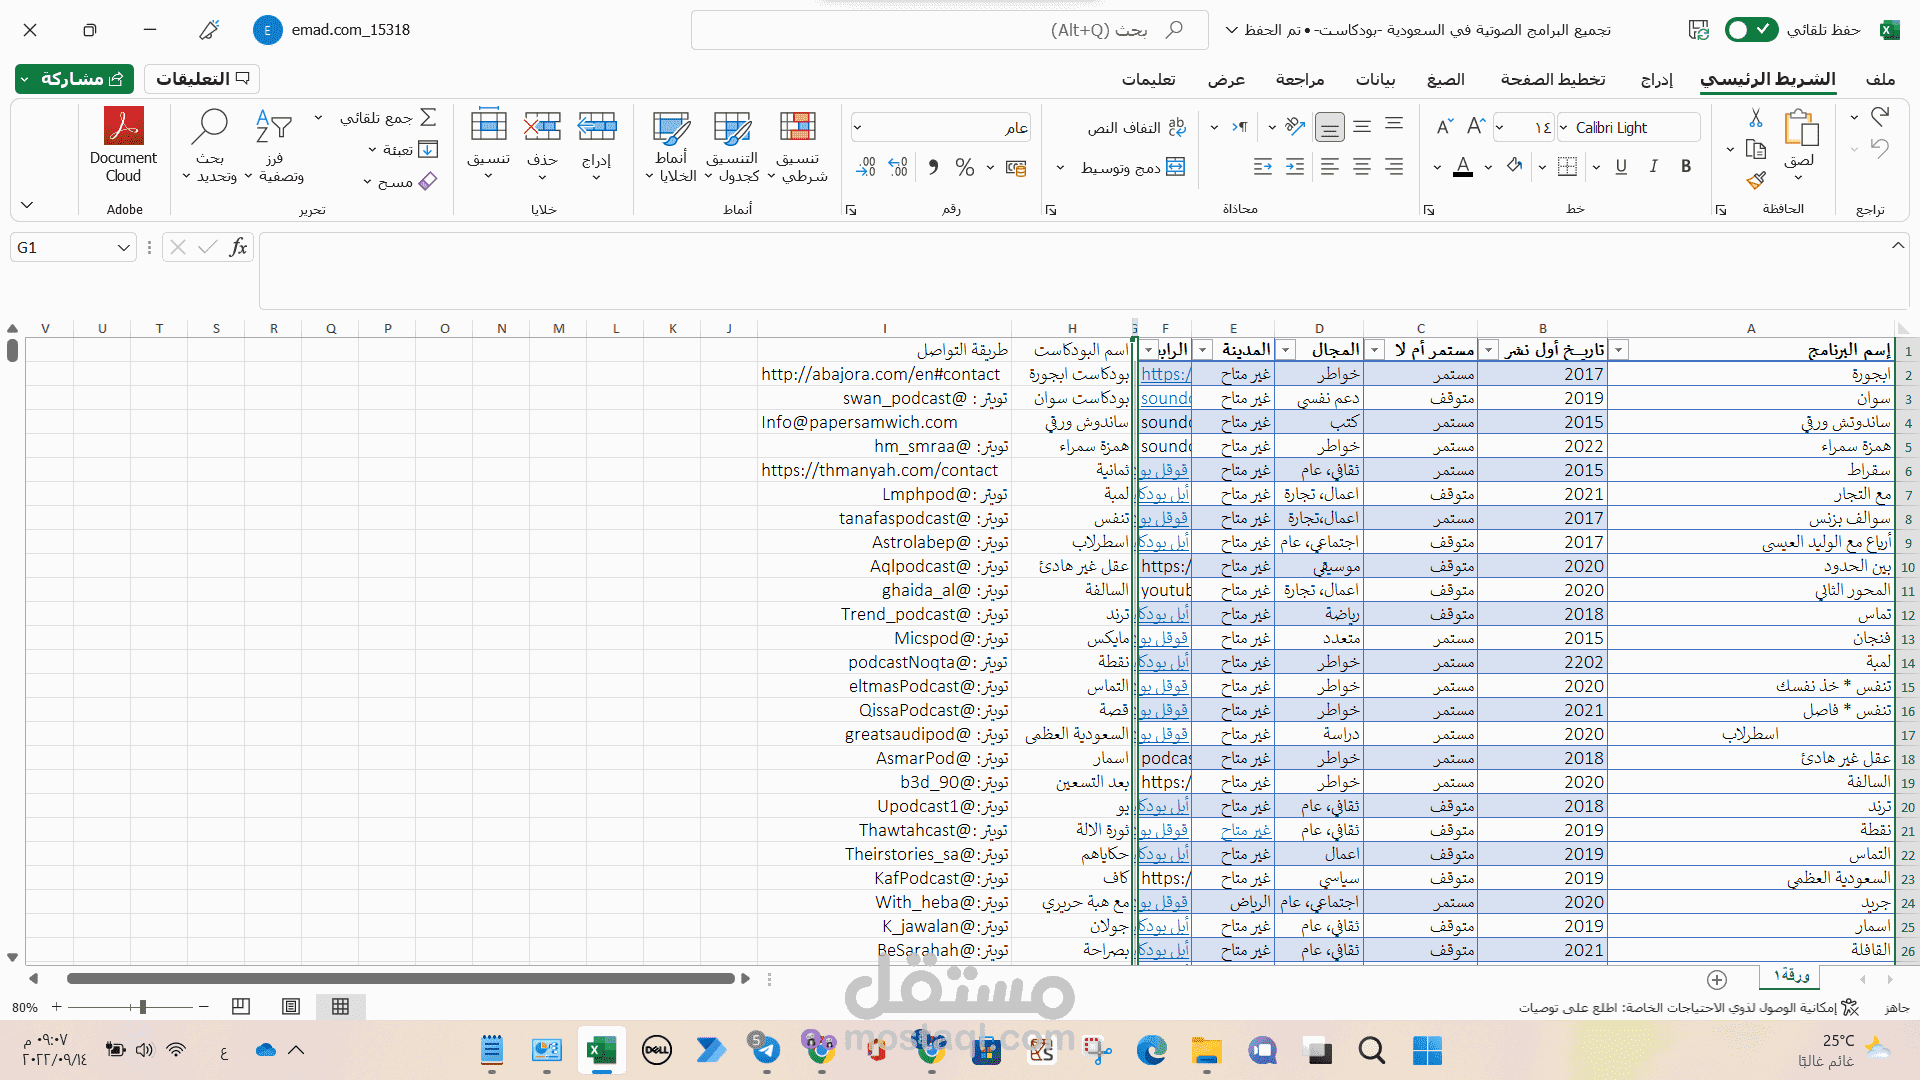Image resolution: width=1920 pixels, height=1080 pixels.
Task: Toggle the AutoSave switch
Action: point(1751,30)
